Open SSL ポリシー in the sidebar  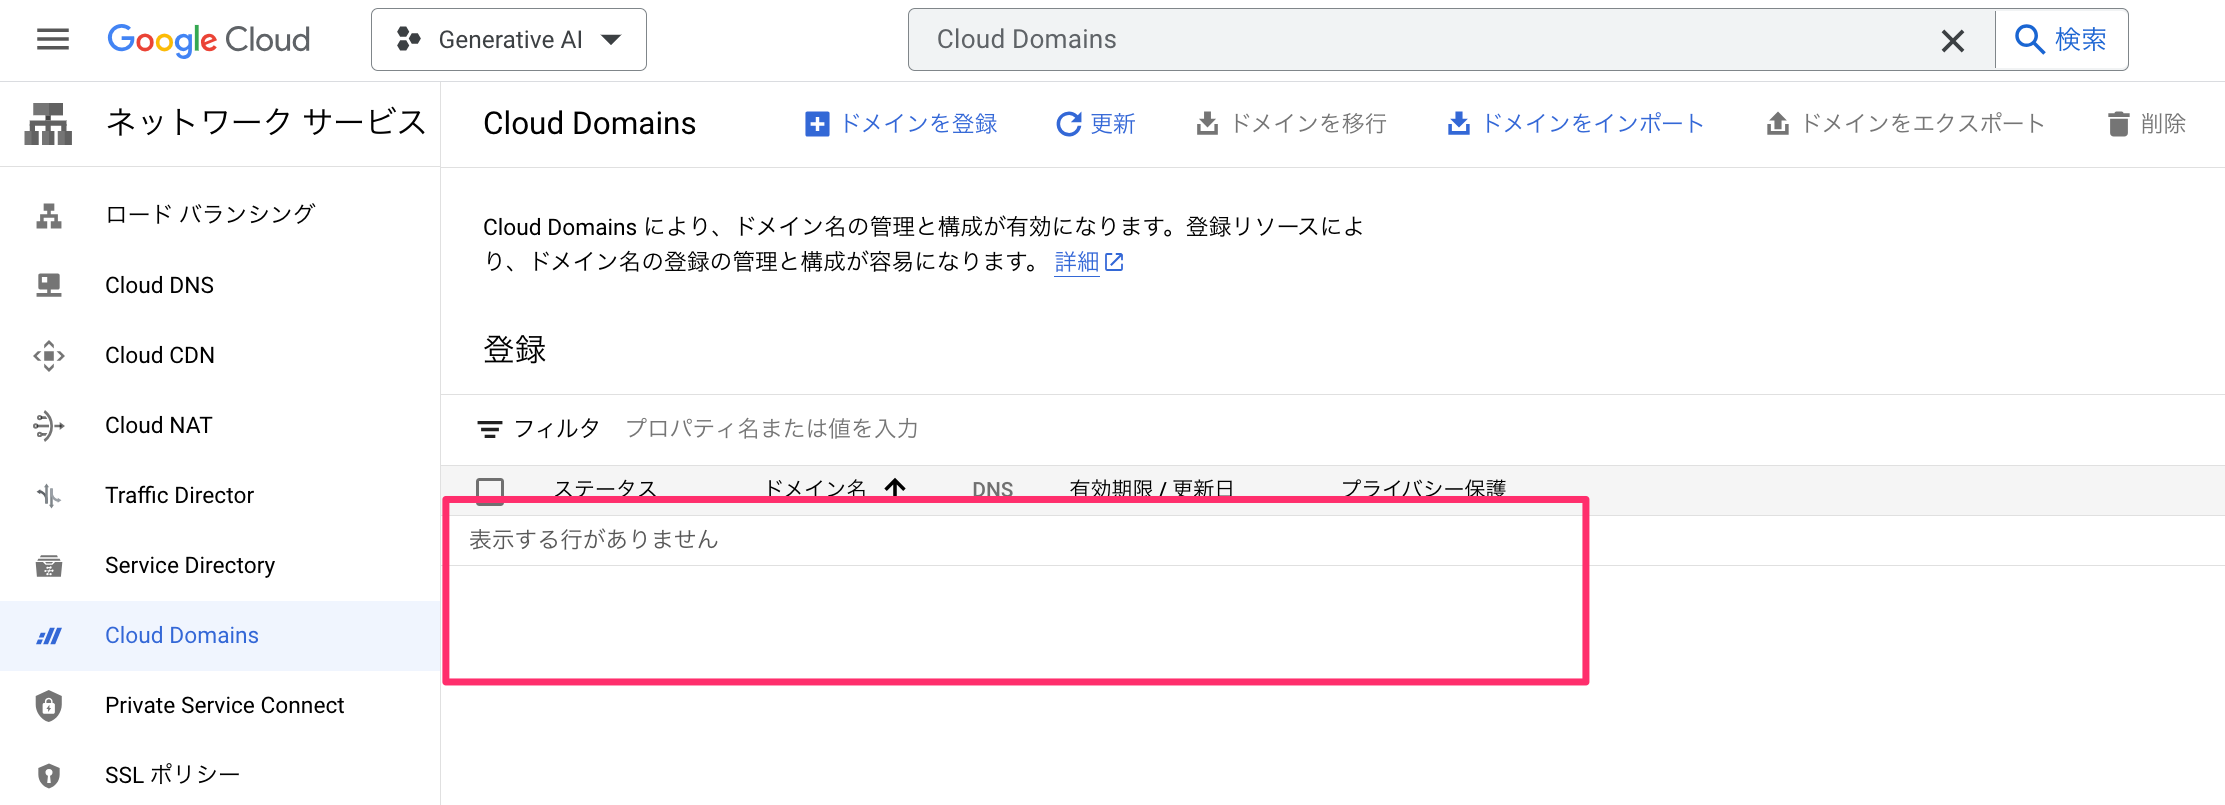pos(220,775)
